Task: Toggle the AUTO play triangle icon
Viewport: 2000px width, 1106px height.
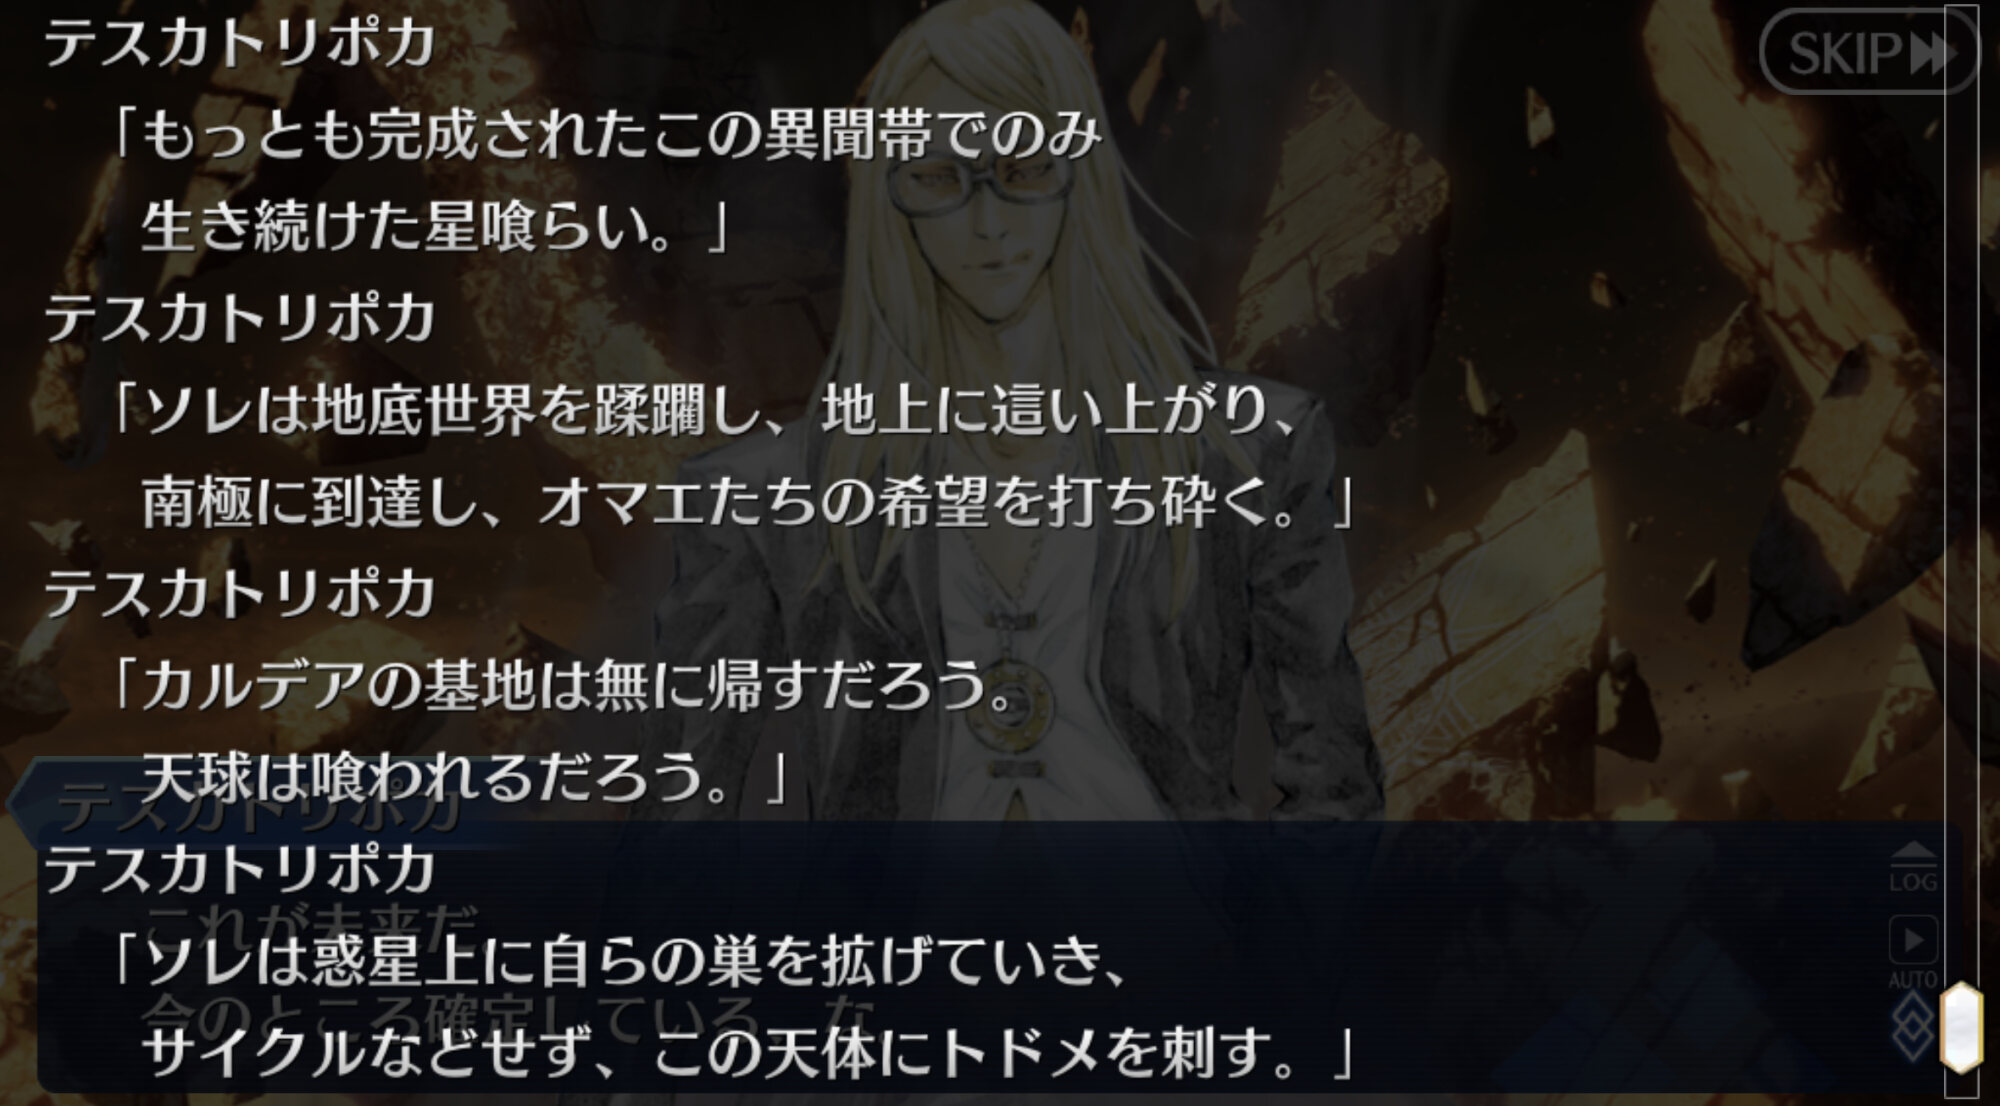Action: click(x=1913, y=940)
